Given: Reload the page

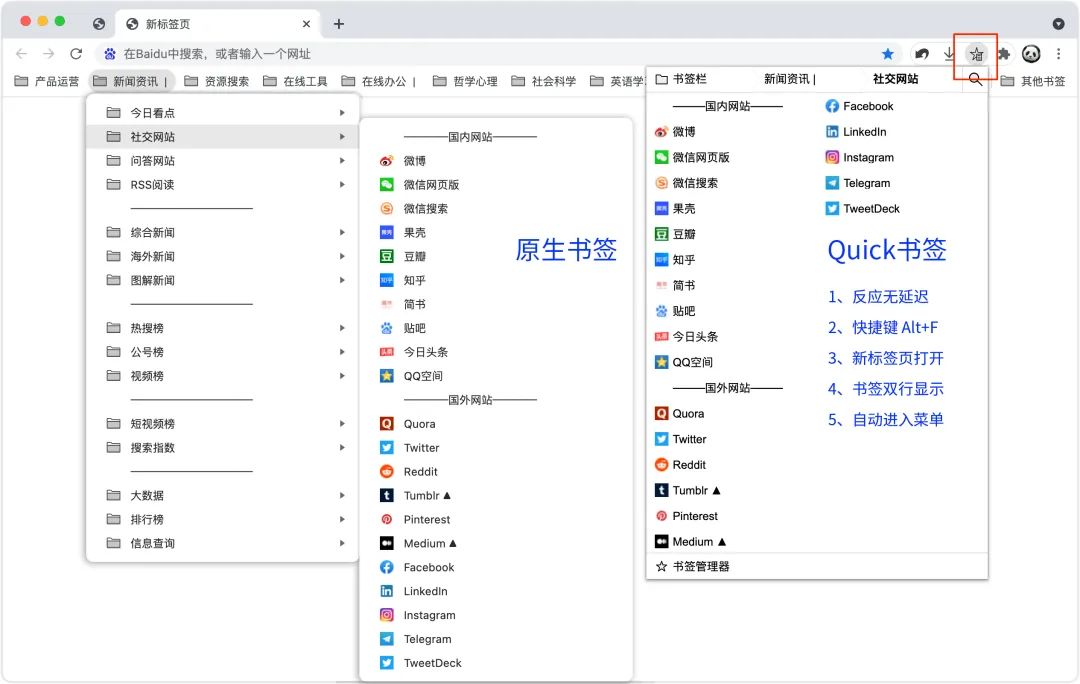Looking at the screenshot, I should pyautogui.click(x=76, y=54).
